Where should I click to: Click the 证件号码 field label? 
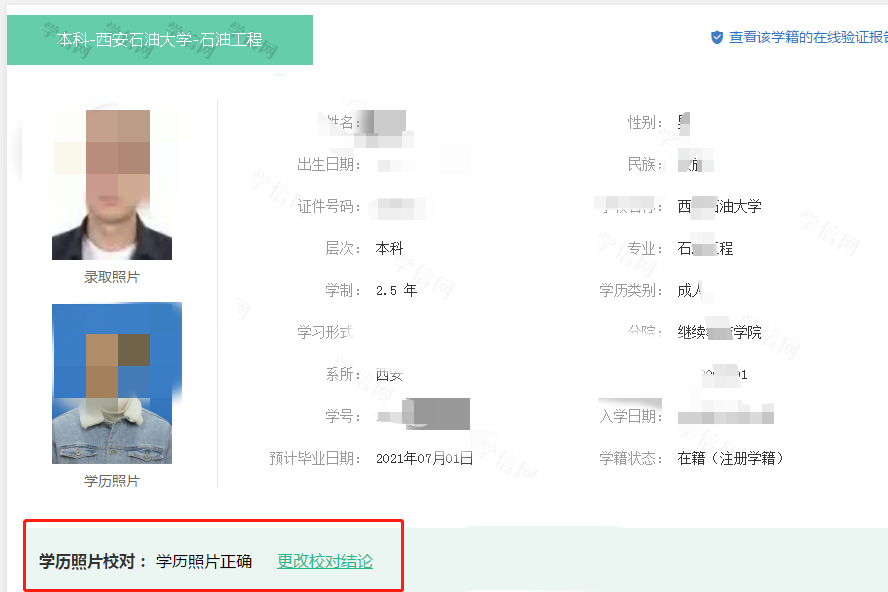click(x=328, y=207)
